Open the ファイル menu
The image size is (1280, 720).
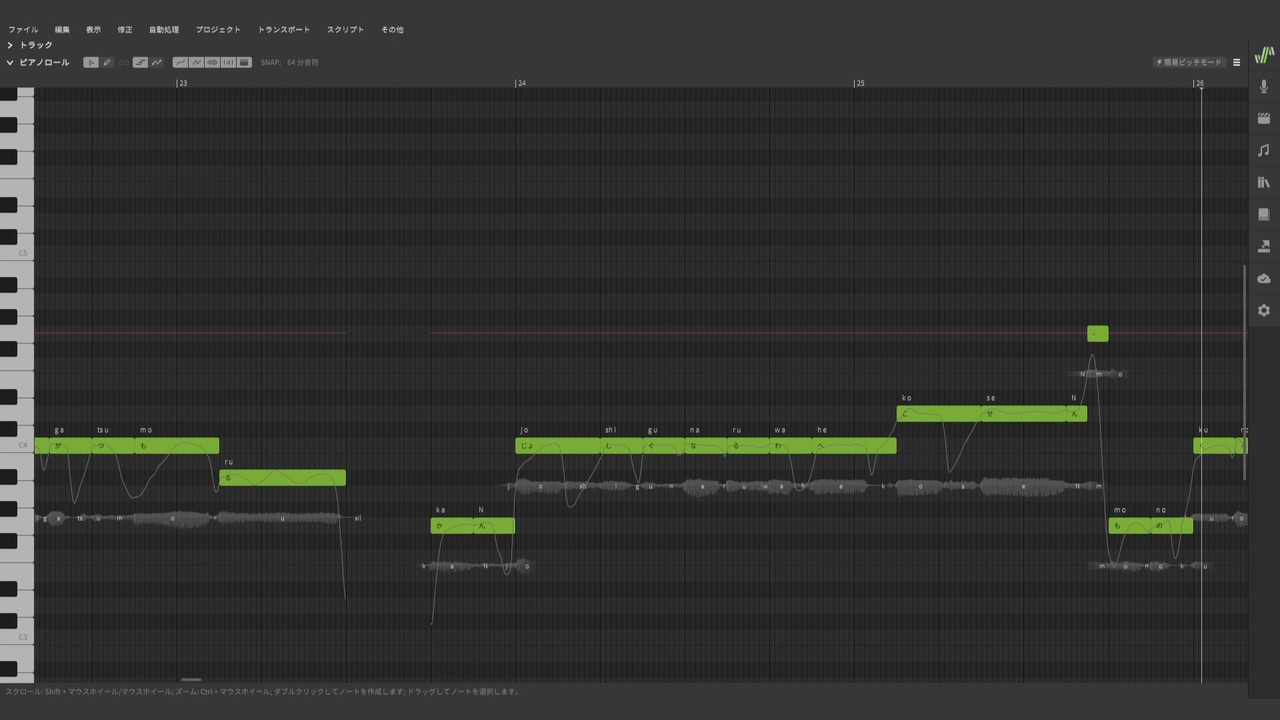pos(23,30)
